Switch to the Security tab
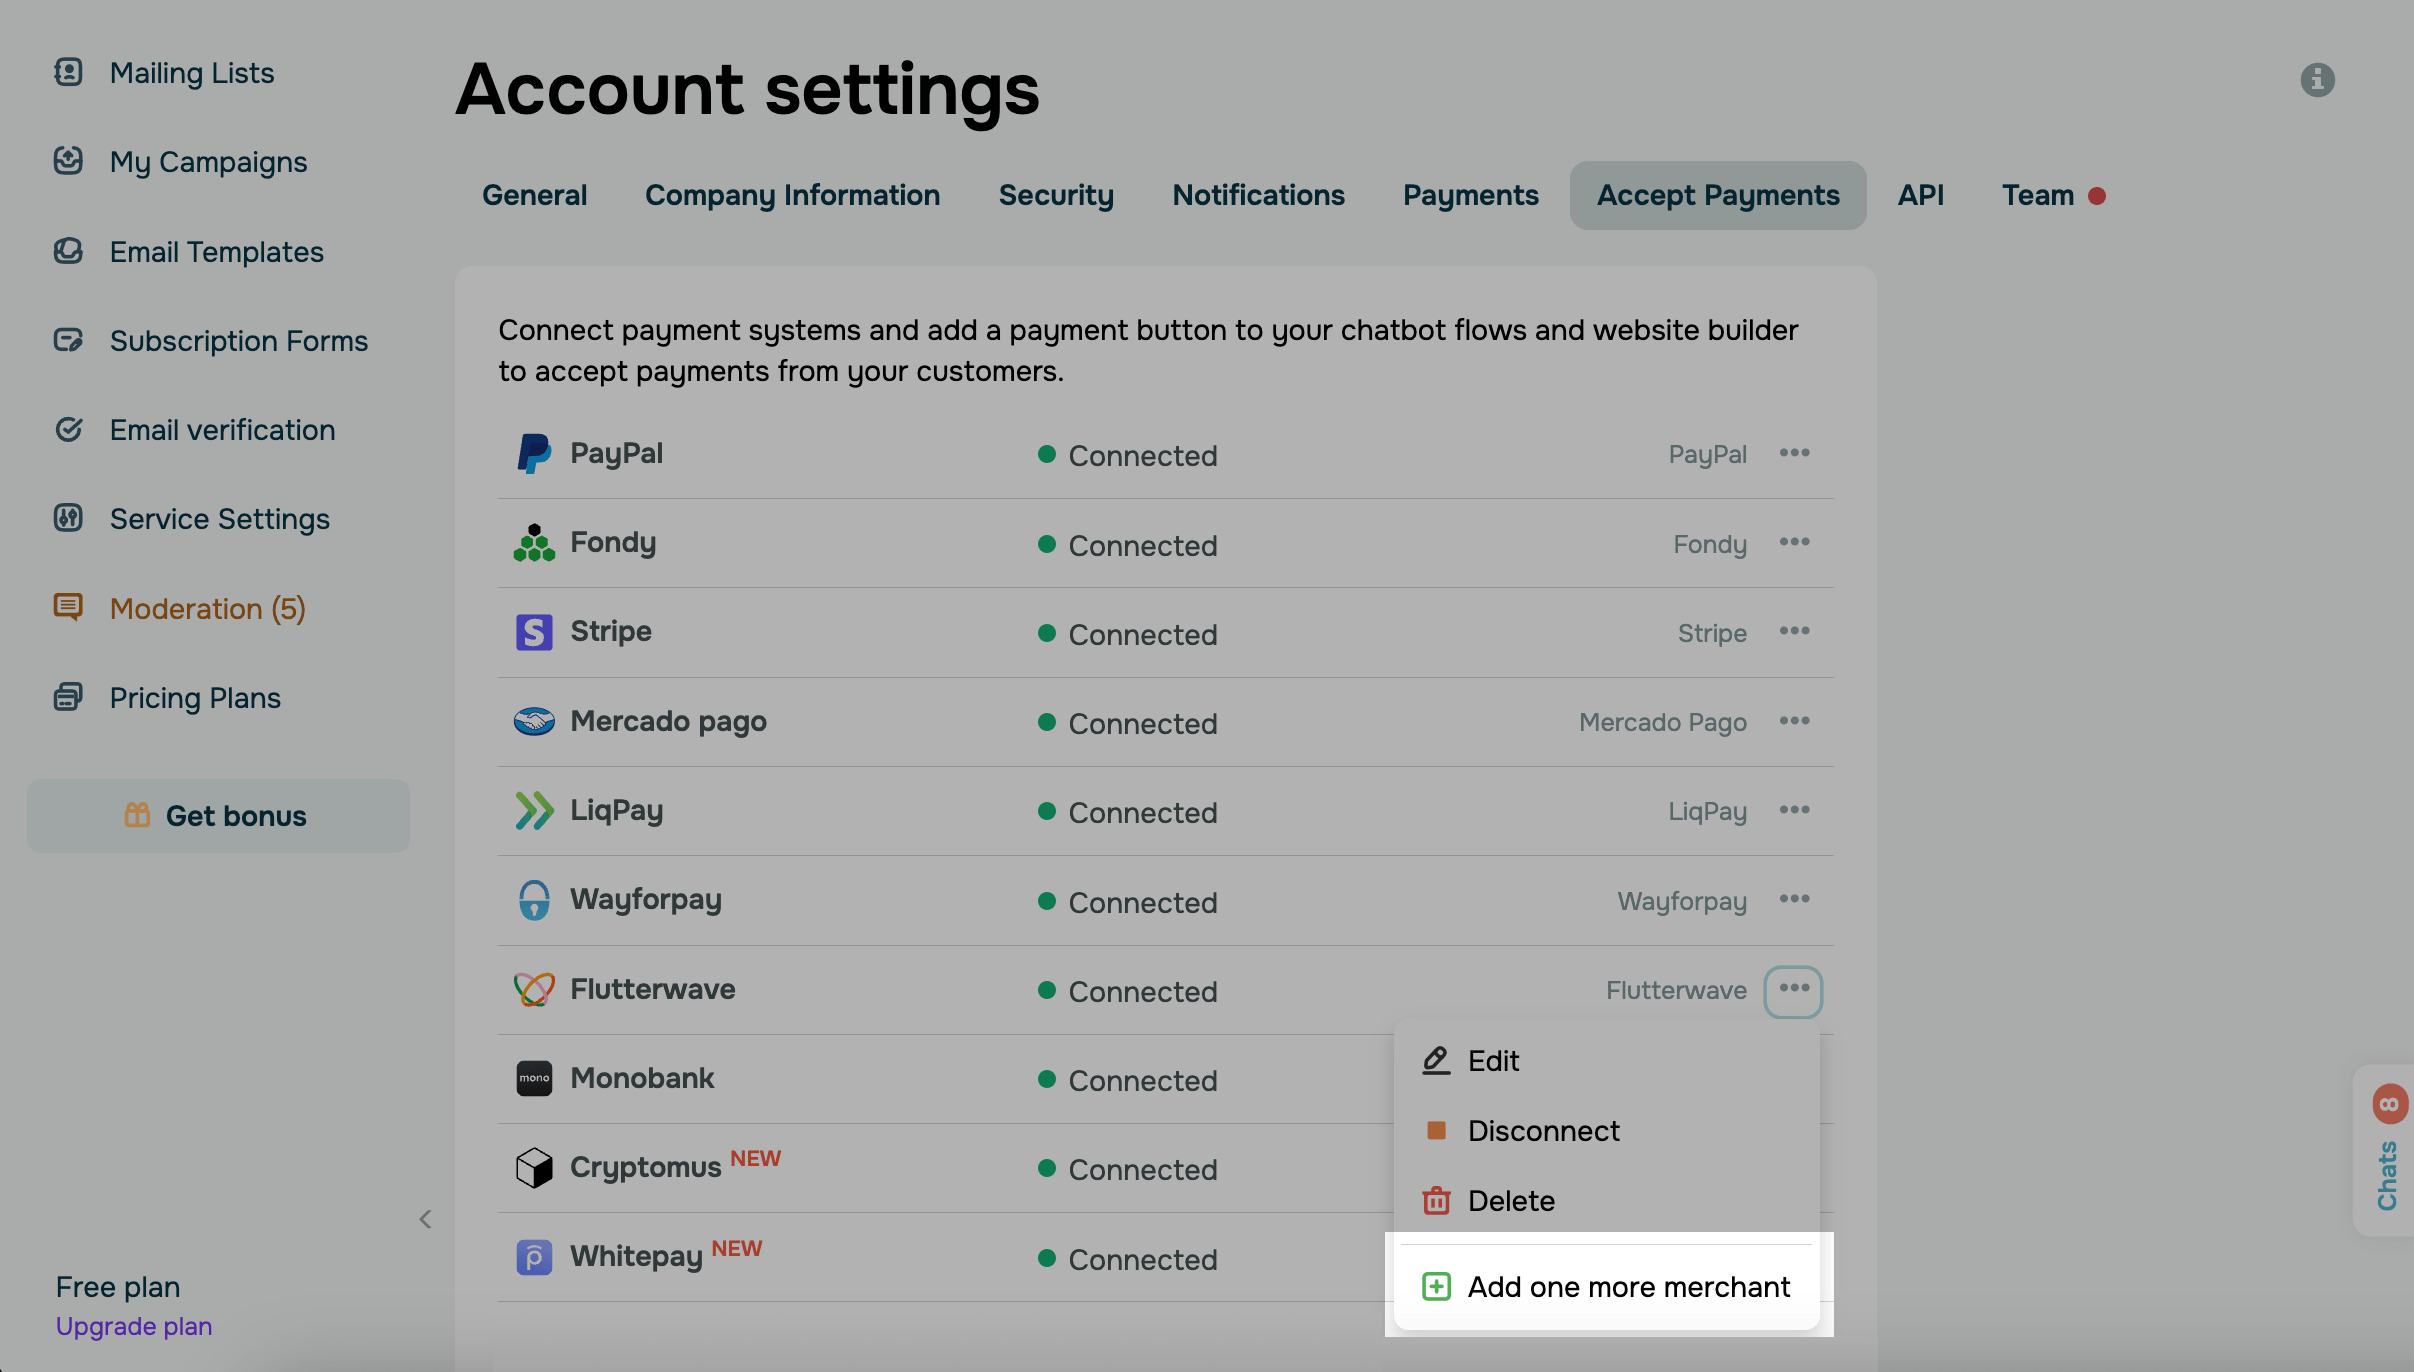The image size is (2414, 1372). (x=1056, y=195)
